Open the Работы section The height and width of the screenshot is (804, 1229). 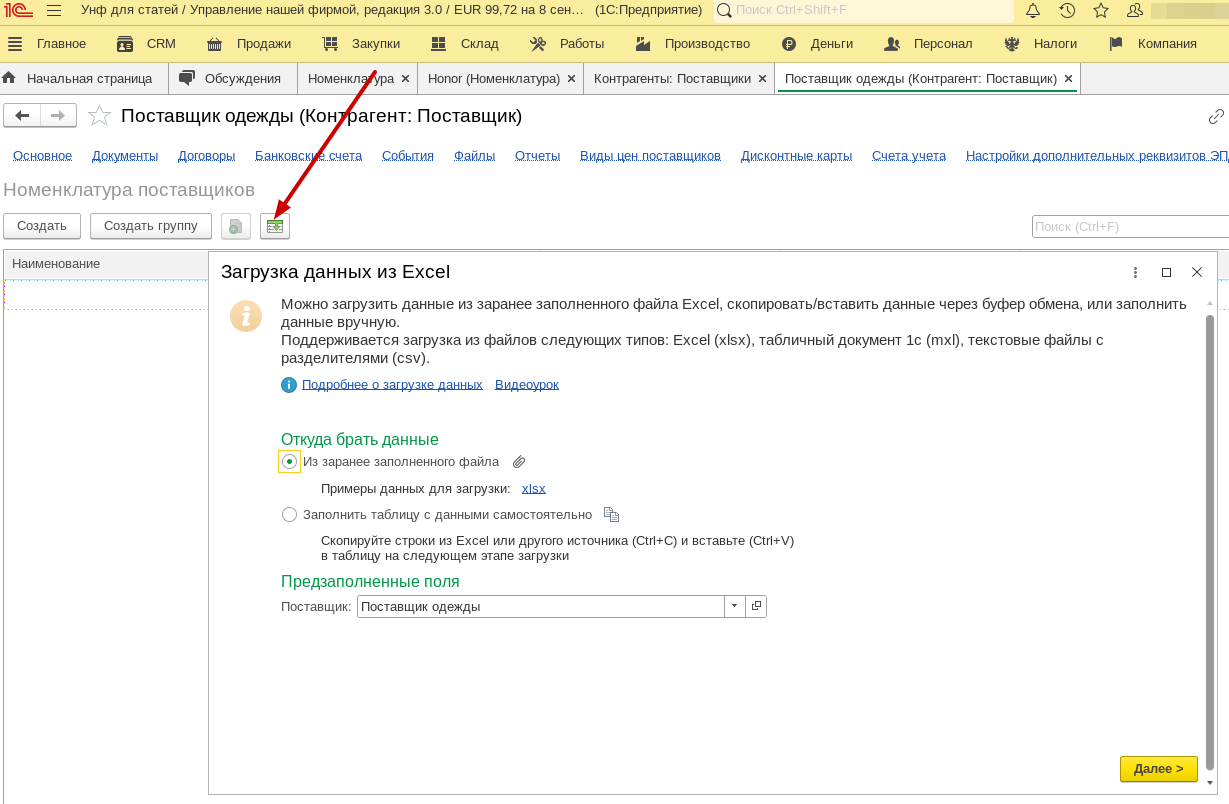coord(567,44)
